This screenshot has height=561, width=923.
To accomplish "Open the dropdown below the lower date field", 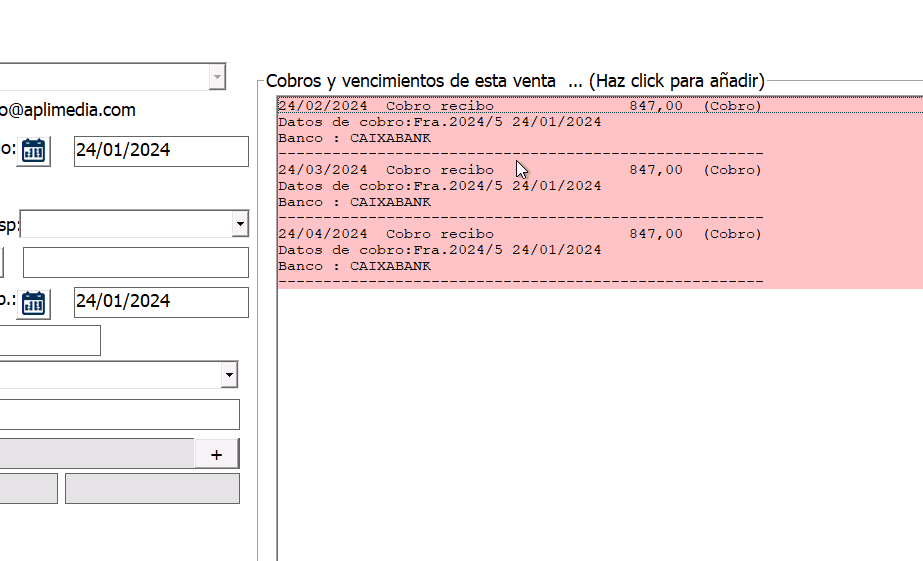I will click(229, 375).
